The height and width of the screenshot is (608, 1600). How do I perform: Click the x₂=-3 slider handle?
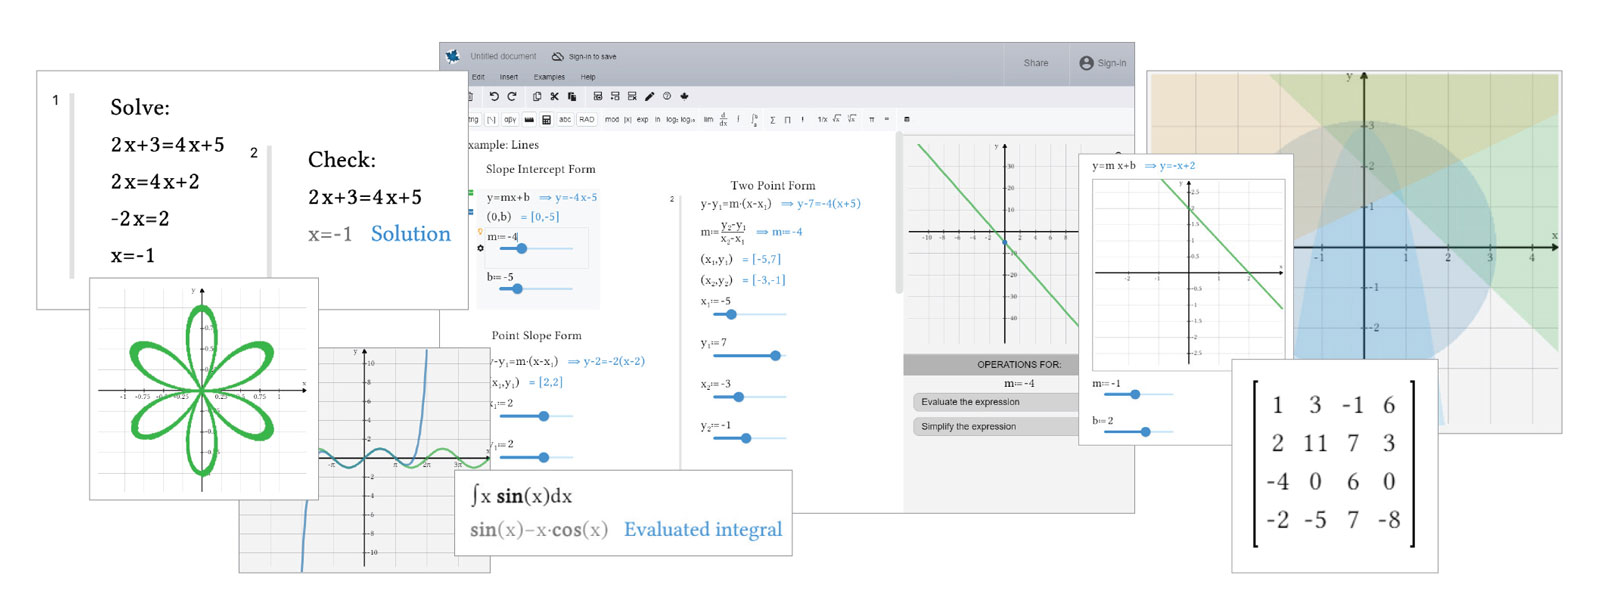(x=738, y=397)
